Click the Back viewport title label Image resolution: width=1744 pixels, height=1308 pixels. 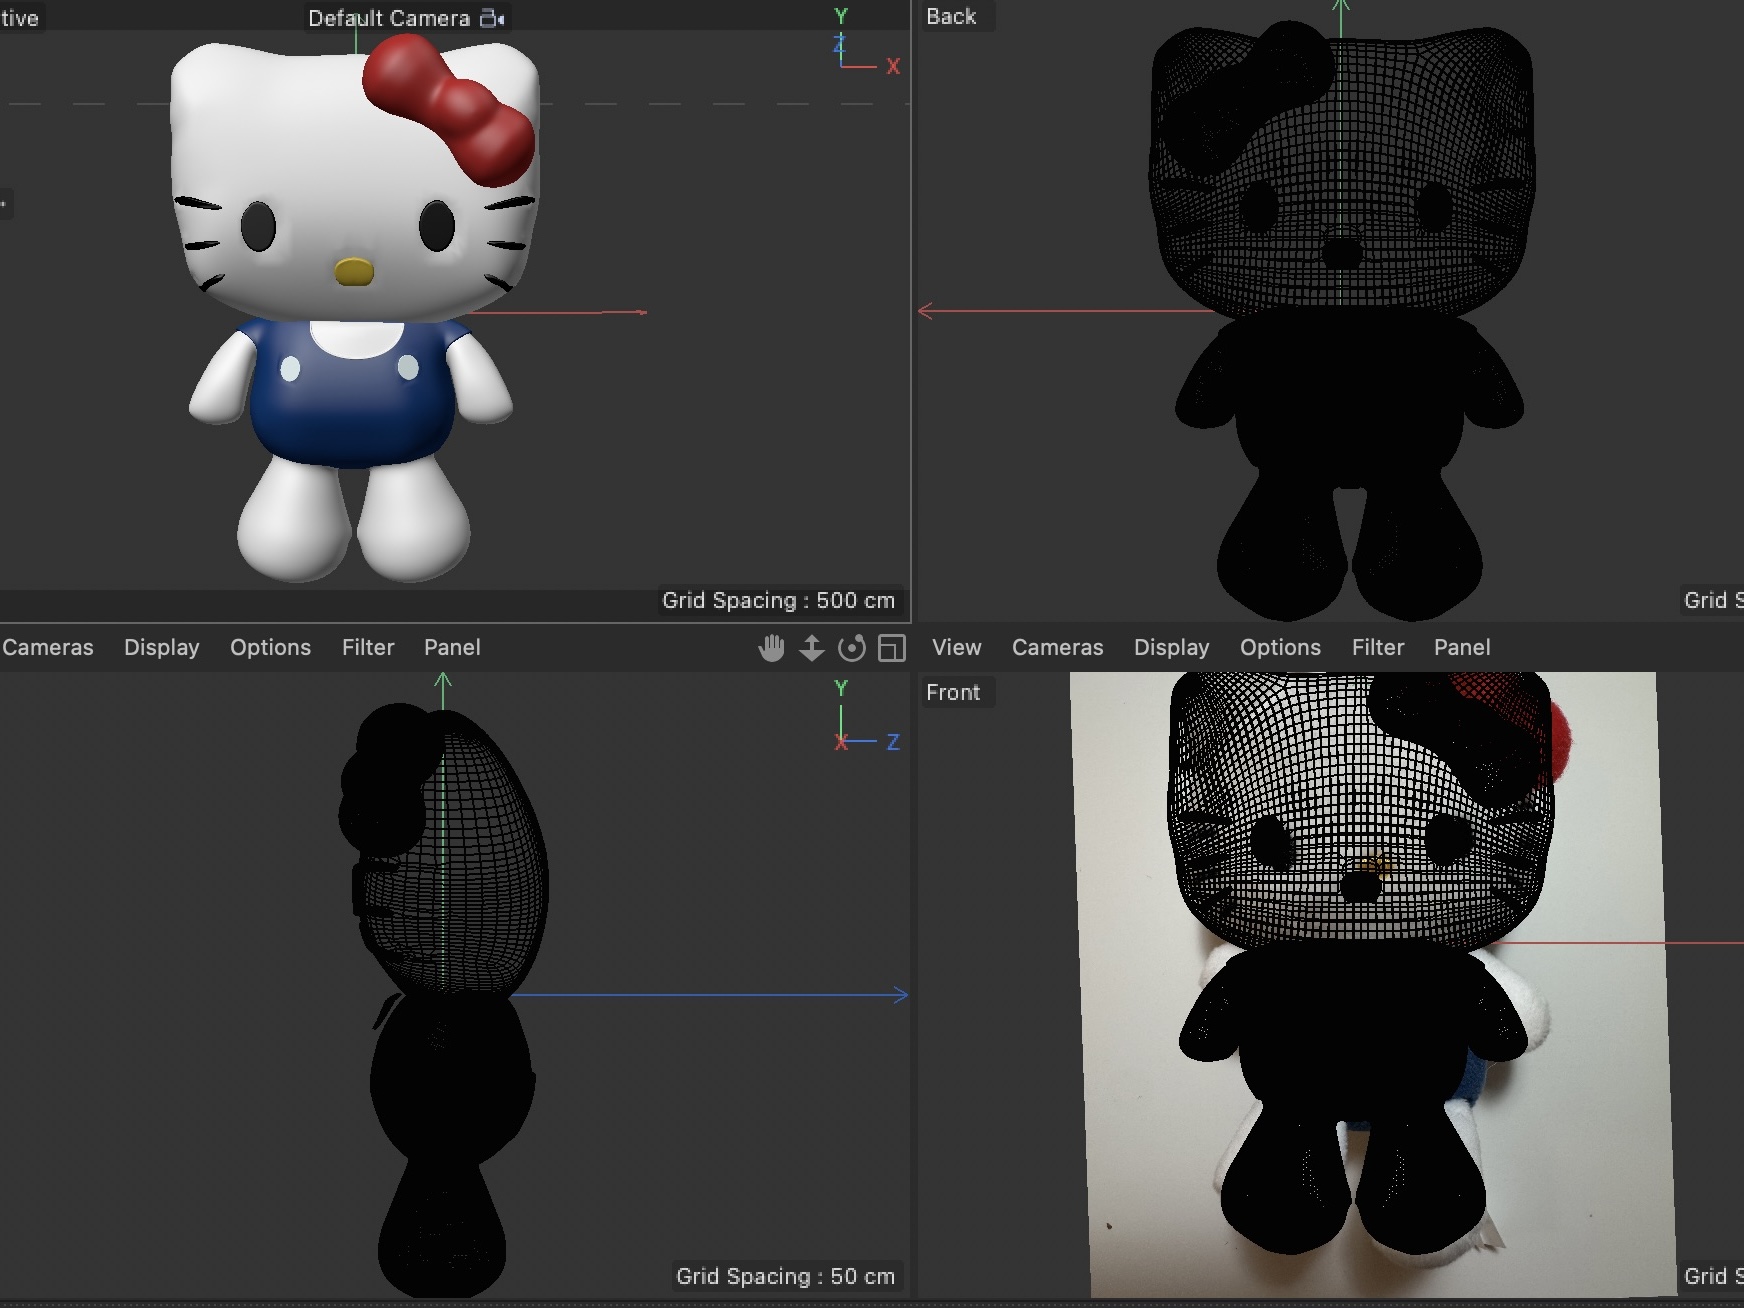point(953,16)
